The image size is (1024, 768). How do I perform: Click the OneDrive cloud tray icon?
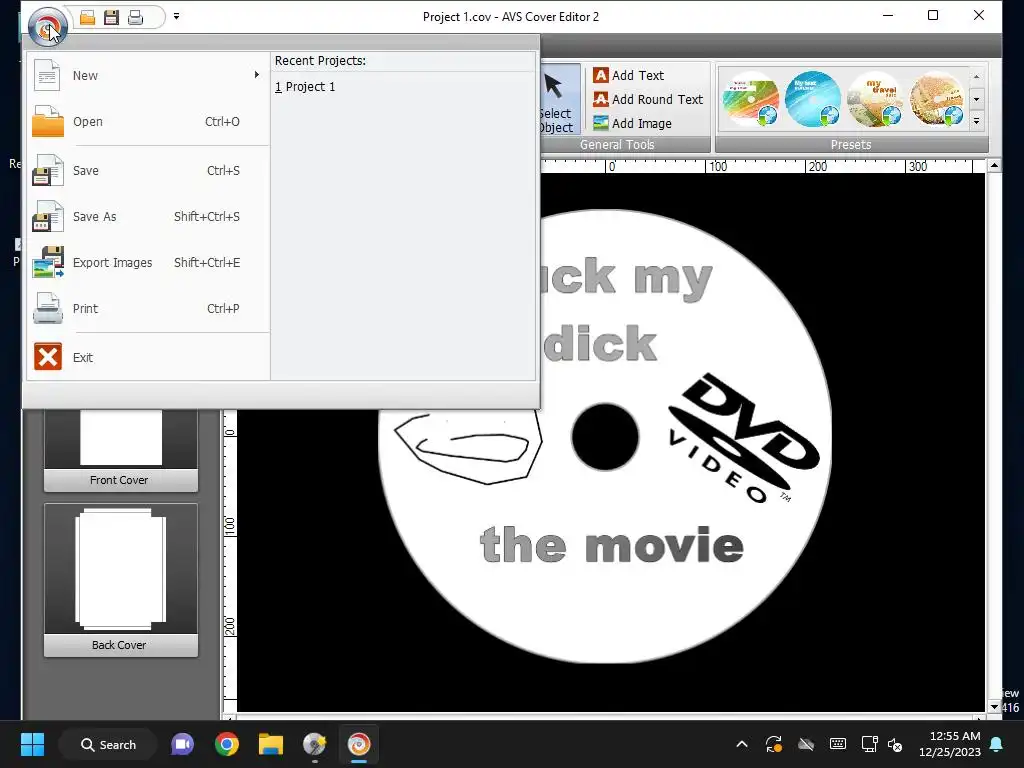pyautogui.click(x=806, y=744)
